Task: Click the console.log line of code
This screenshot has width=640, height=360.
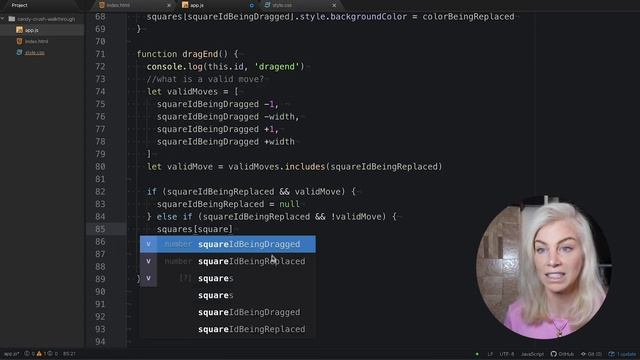Action: click(x=225, y=67)
